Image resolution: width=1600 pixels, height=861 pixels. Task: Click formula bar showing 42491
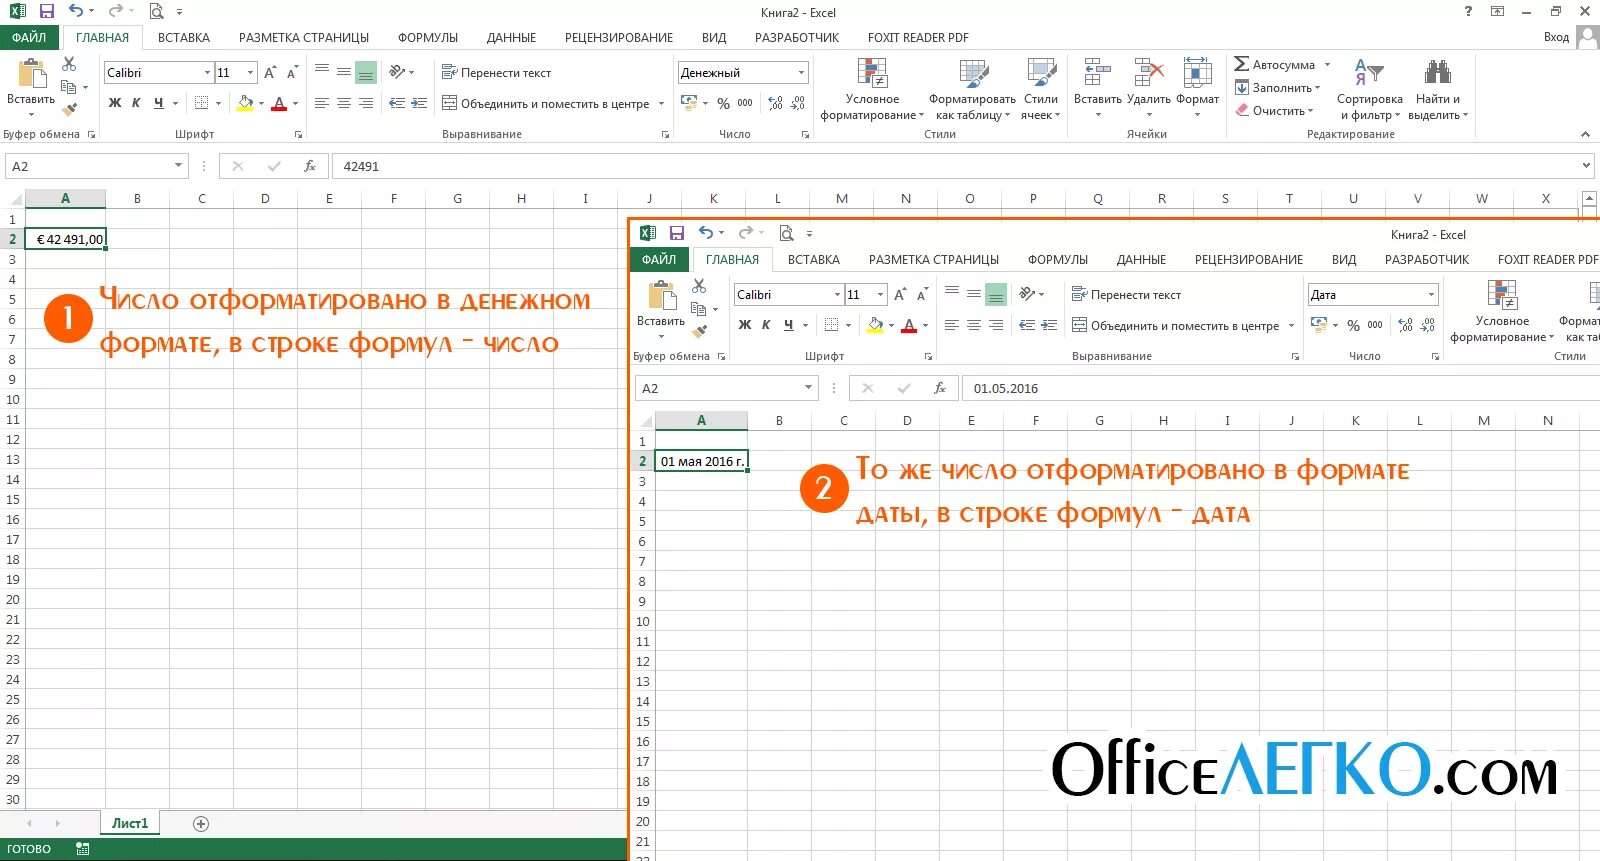(x=955, y=166)
